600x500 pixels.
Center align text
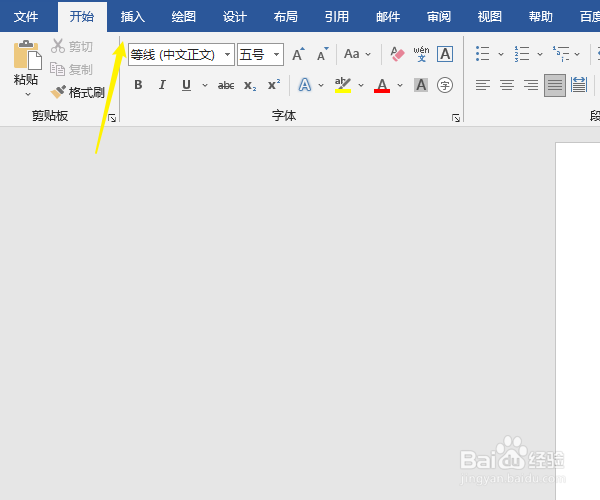[x=507, y=85]
